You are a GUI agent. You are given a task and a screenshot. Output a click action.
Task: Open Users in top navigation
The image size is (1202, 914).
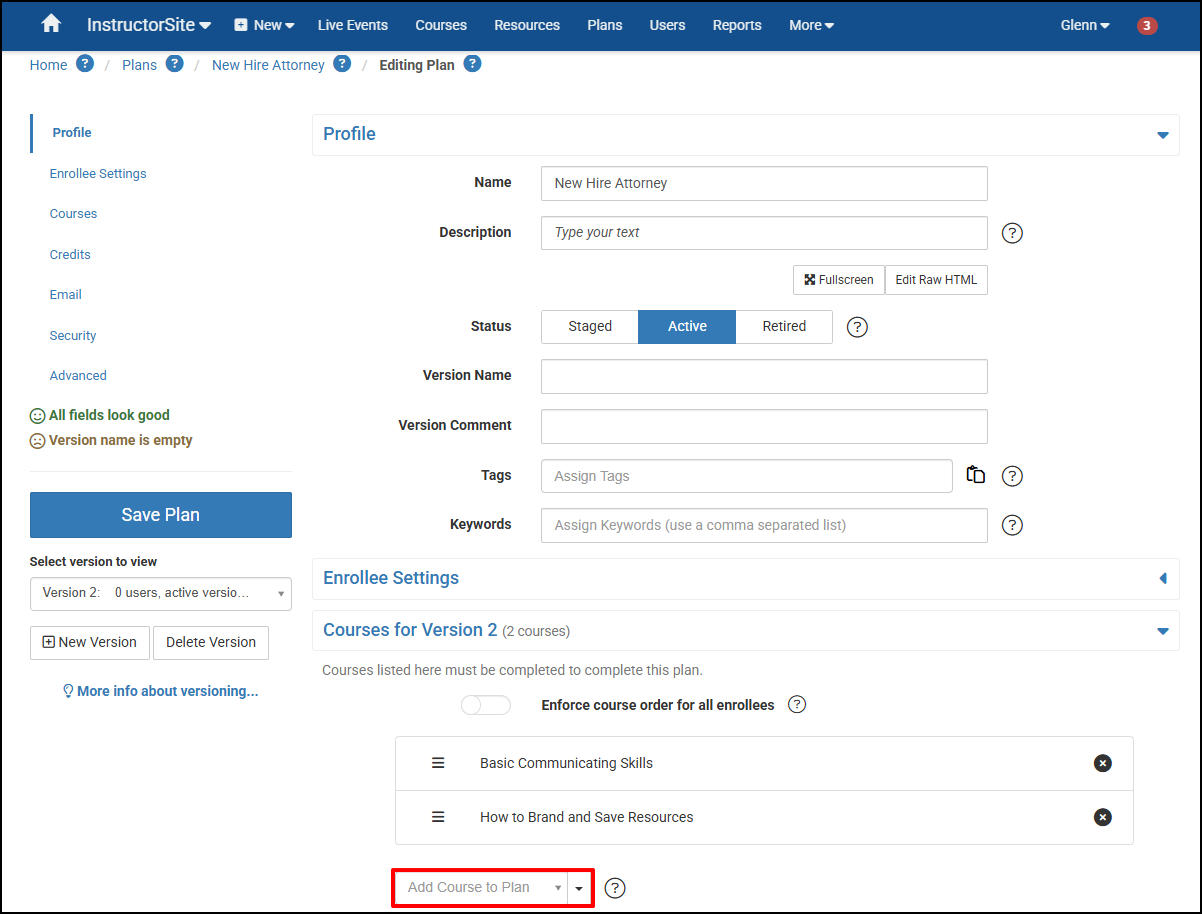(x=667, y=25)
